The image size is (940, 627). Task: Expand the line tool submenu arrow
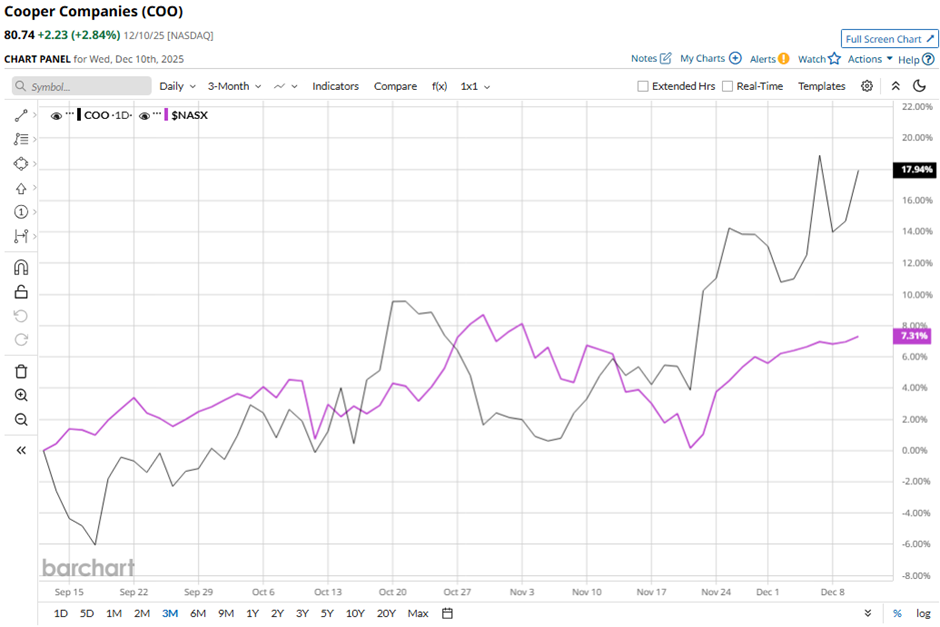[x=35, y=115]
